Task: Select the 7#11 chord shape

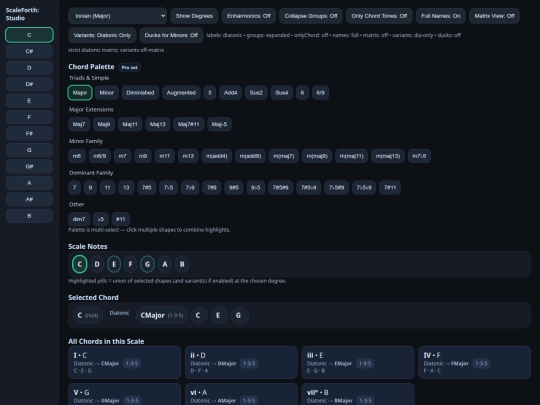Action: click(x=390, y=188)
